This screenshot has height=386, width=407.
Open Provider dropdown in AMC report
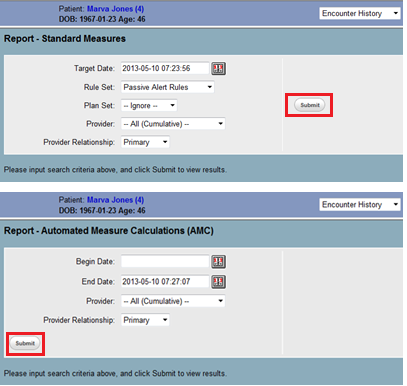pos(173,301)
